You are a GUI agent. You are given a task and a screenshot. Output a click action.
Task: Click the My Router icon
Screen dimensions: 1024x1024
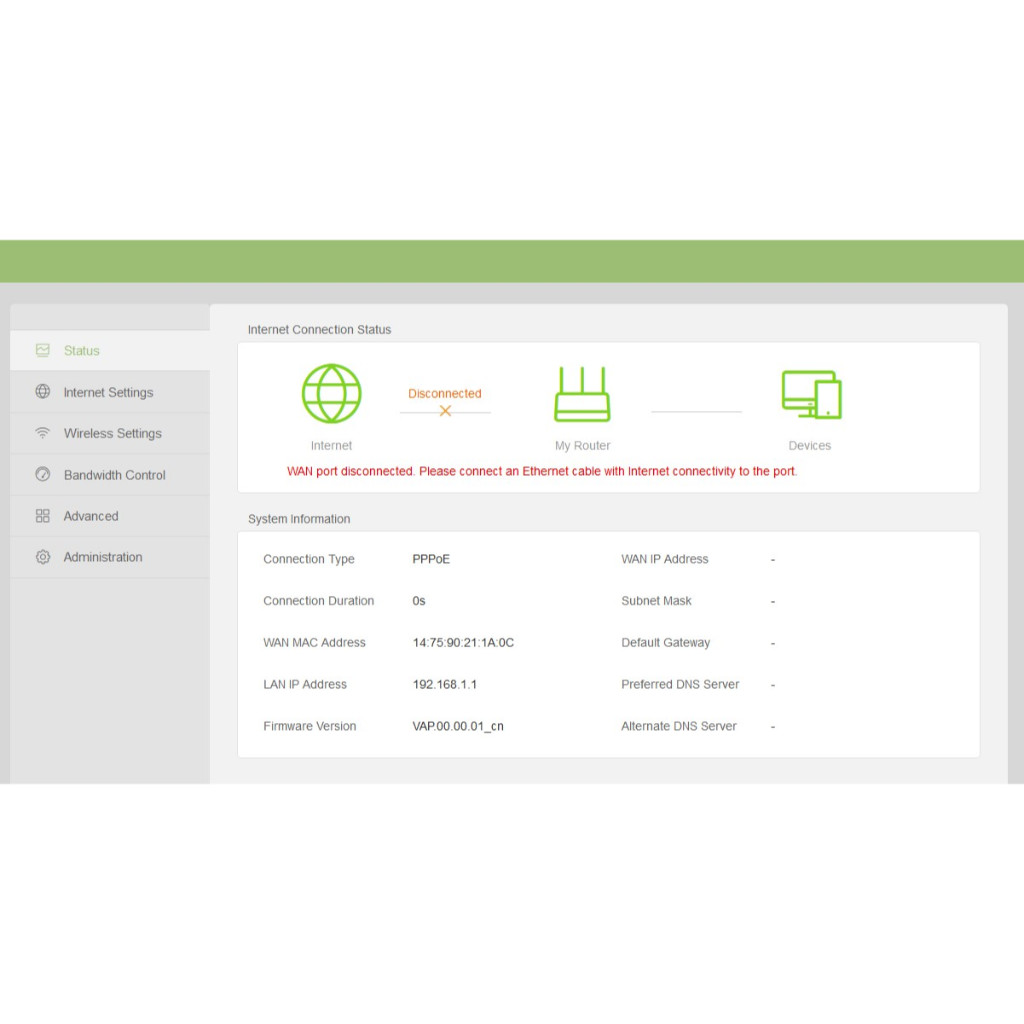coord(582,394)
